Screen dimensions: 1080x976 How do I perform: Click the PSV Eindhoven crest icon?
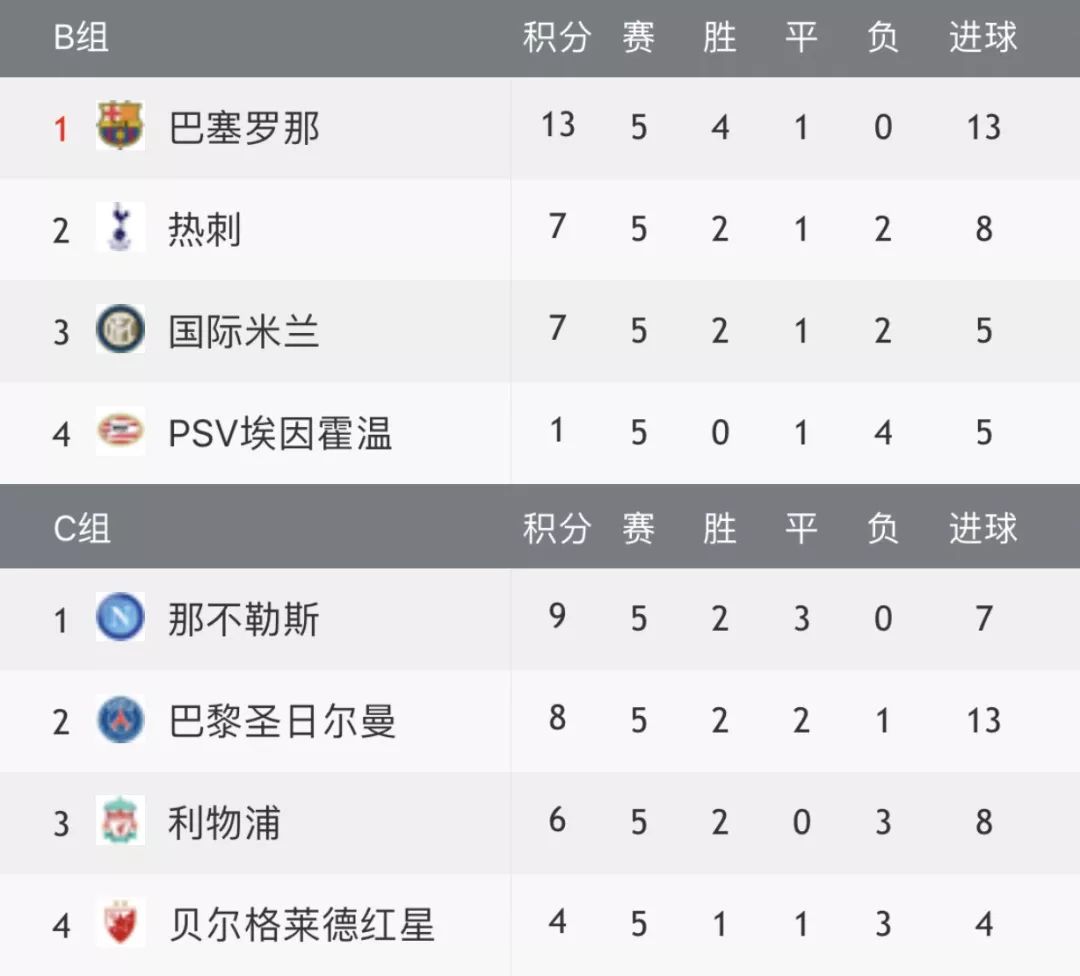point(120,432)
